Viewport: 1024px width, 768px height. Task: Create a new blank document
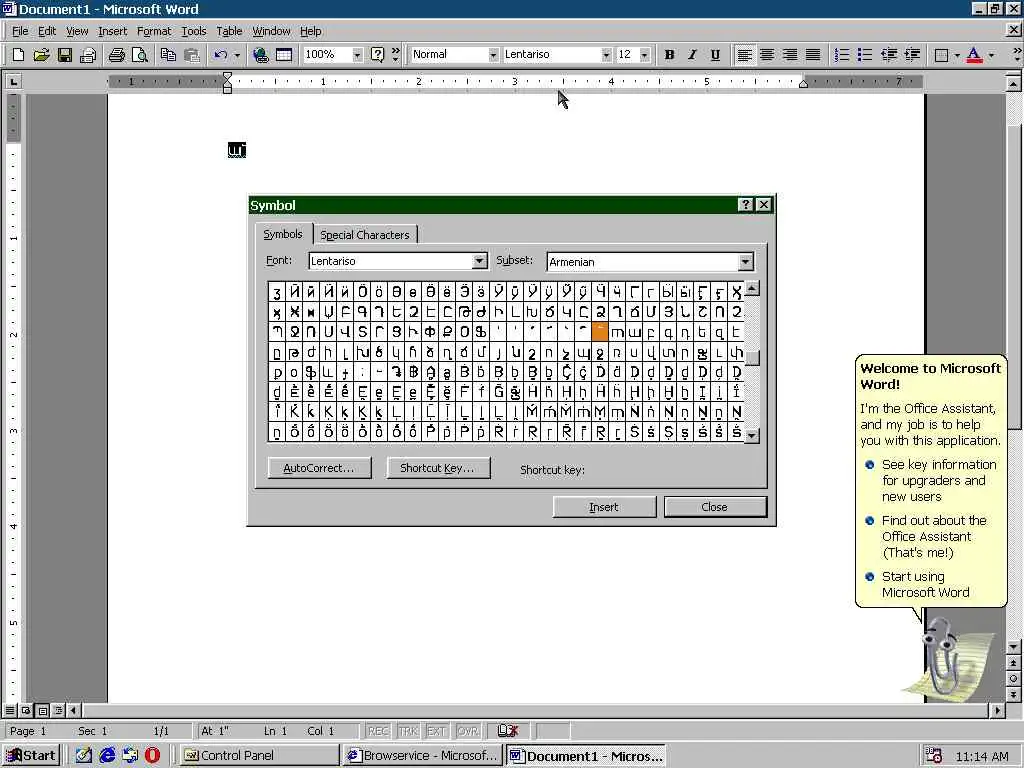(18, 55)
